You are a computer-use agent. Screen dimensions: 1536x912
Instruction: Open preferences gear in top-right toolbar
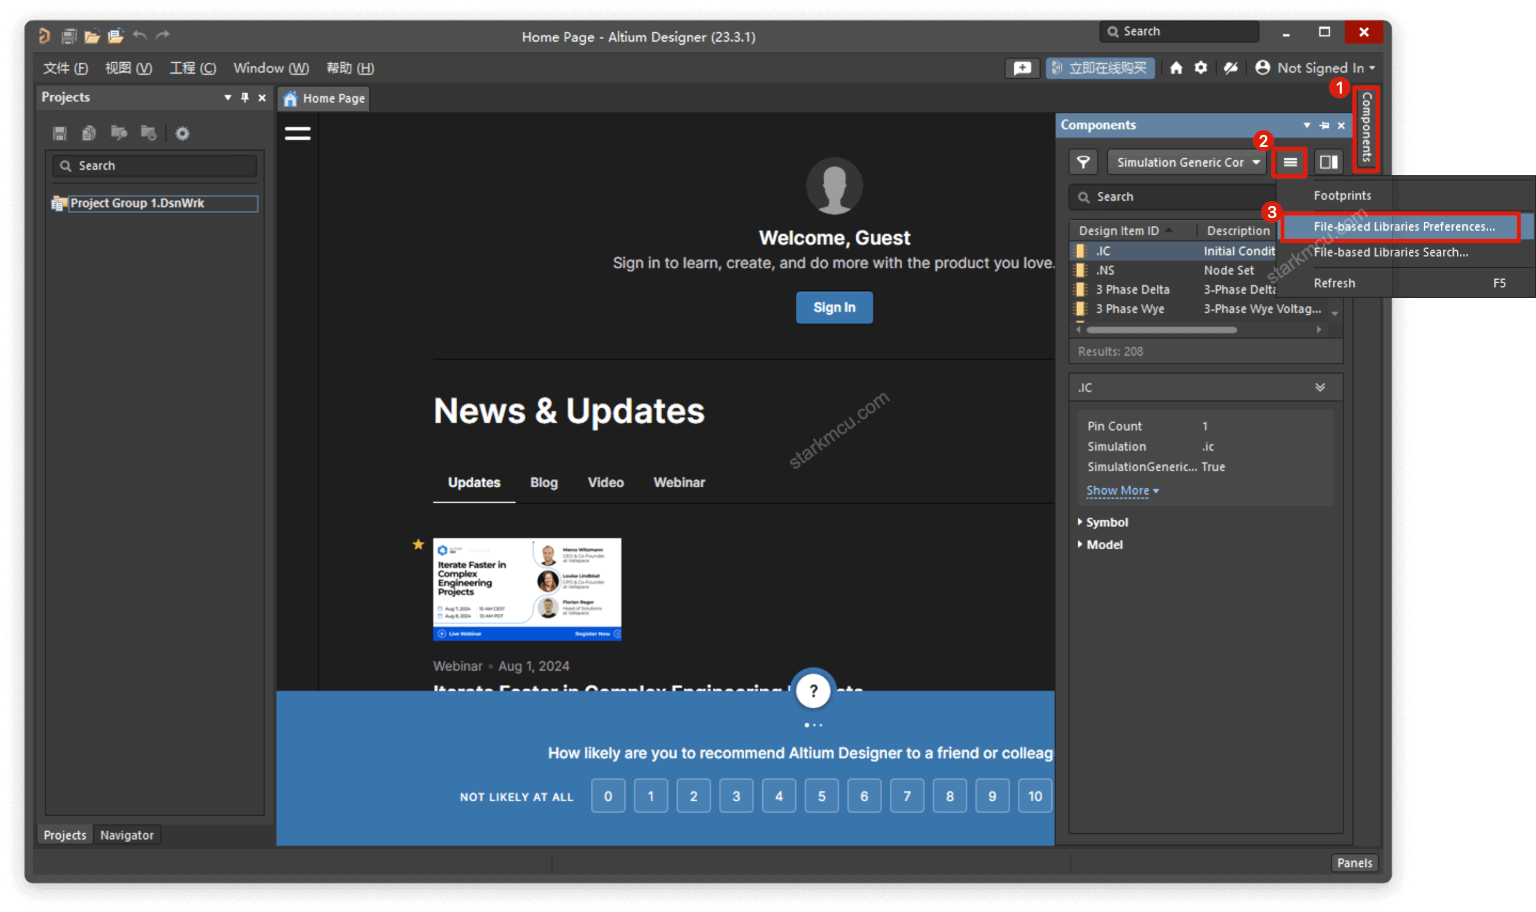tap(1201, 68)
